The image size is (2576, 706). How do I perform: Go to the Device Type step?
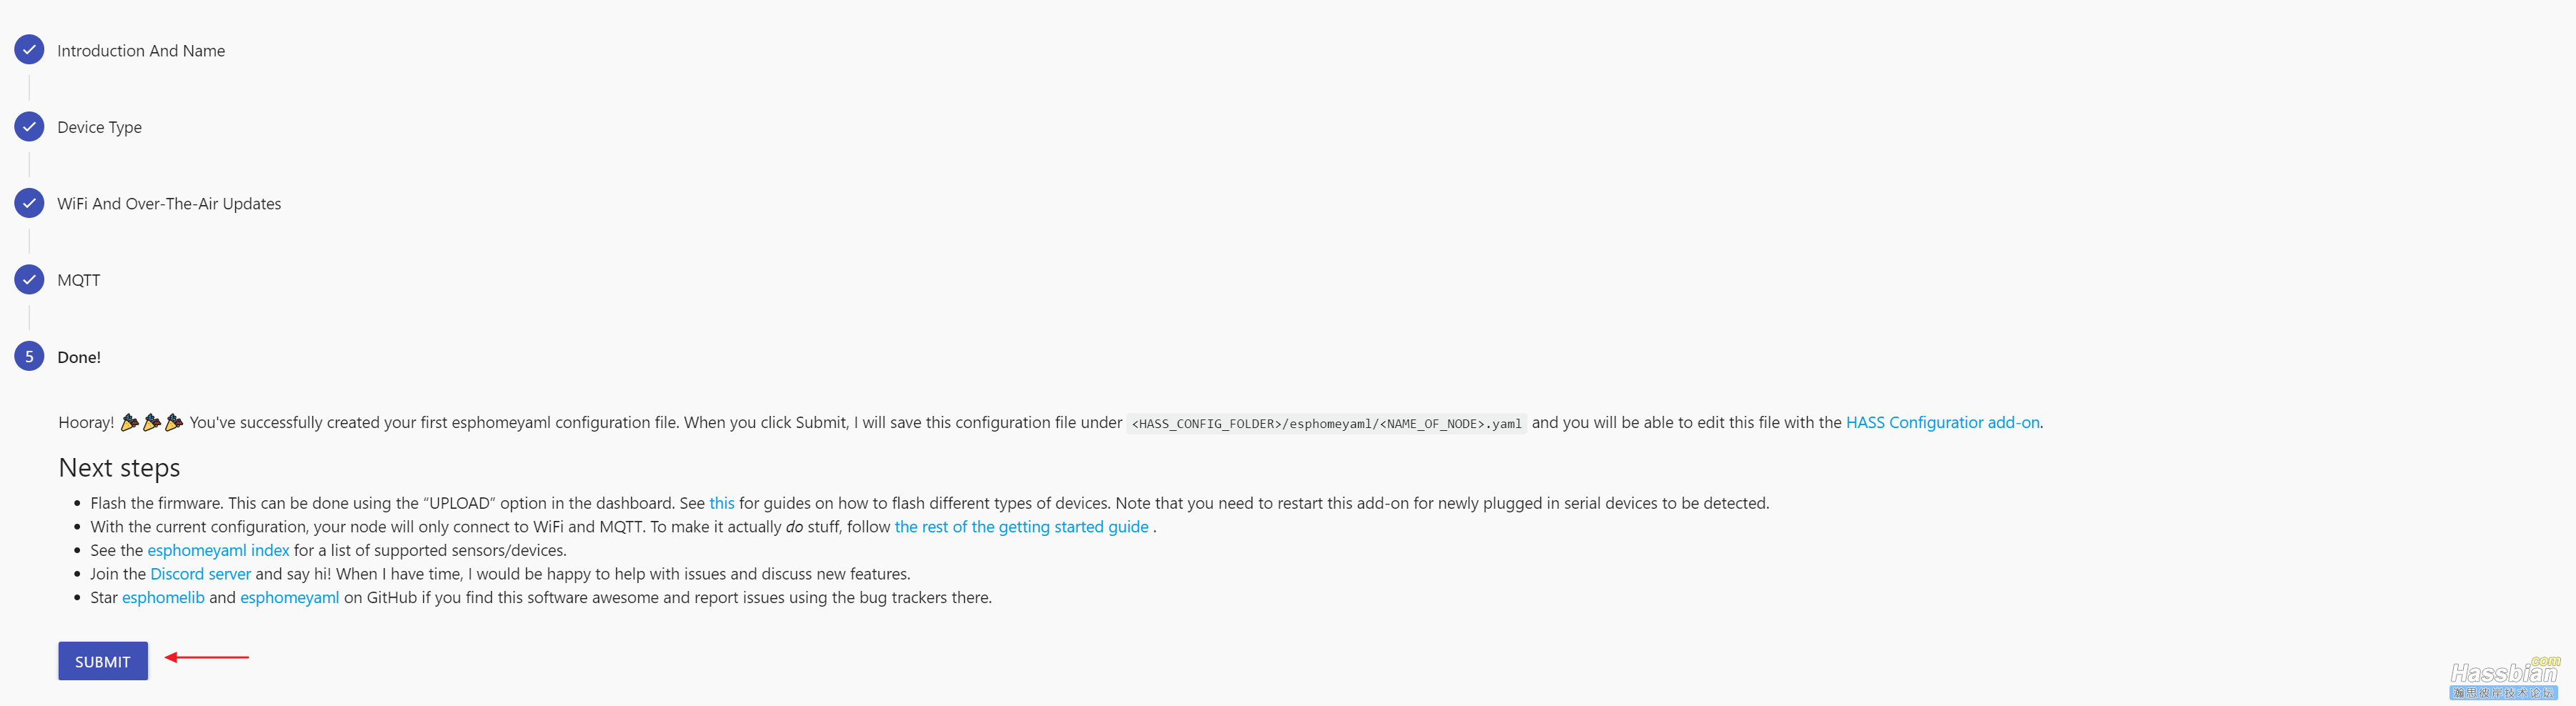click(x=99, y=128)
